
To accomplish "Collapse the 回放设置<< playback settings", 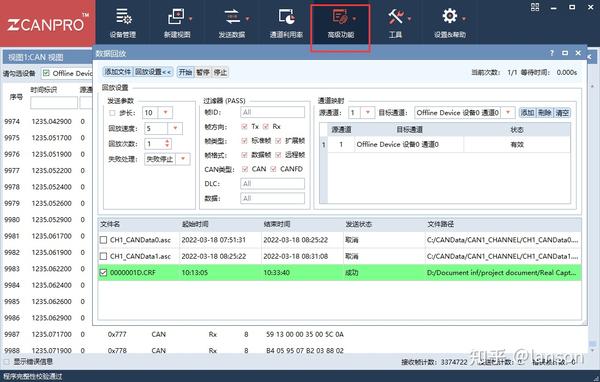I will 153,72.
